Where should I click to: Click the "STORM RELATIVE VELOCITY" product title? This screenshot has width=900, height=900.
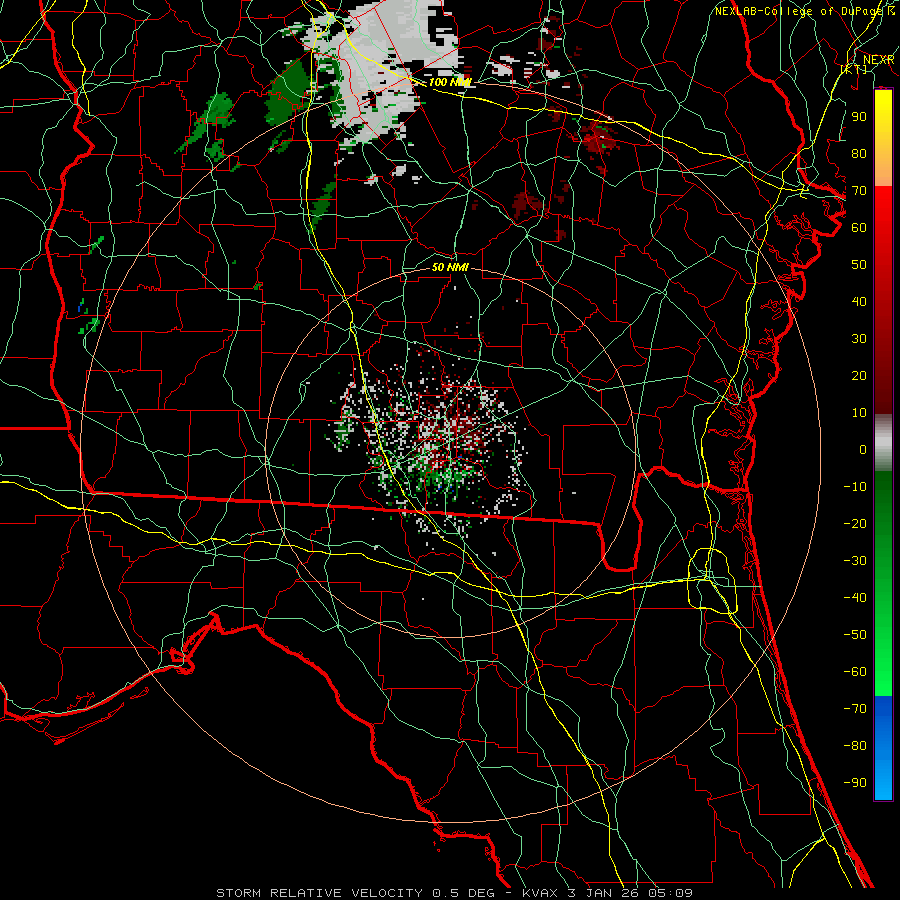(322, 893)
